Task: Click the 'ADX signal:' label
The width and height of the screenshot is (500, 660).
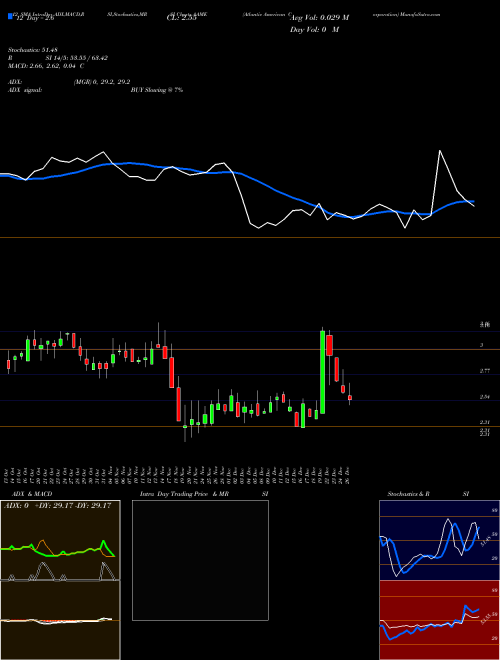Action: (x=25, y=90)
